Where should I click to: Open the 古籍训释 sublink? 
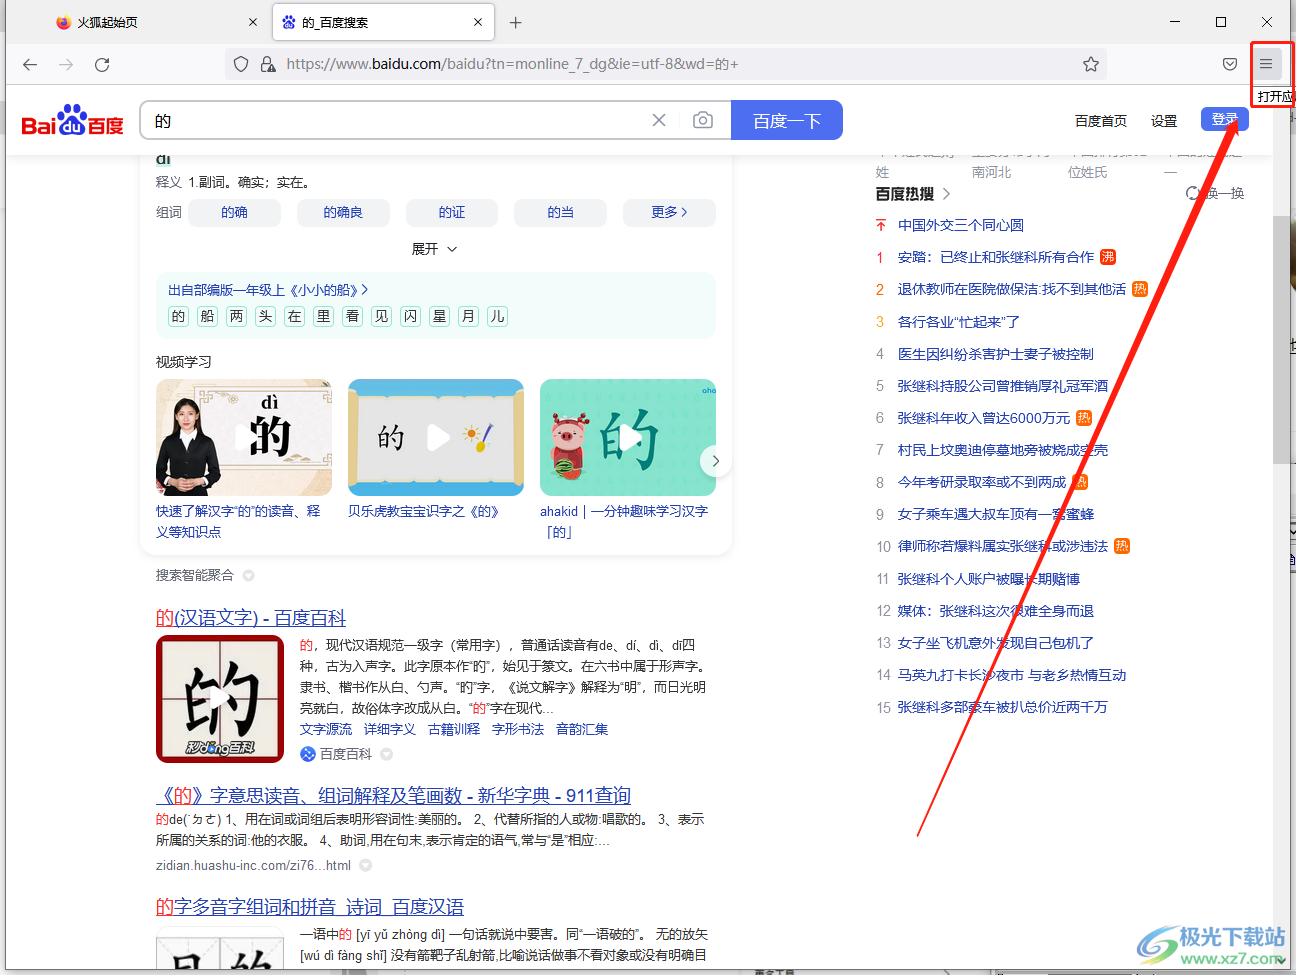tap(454, 729)
